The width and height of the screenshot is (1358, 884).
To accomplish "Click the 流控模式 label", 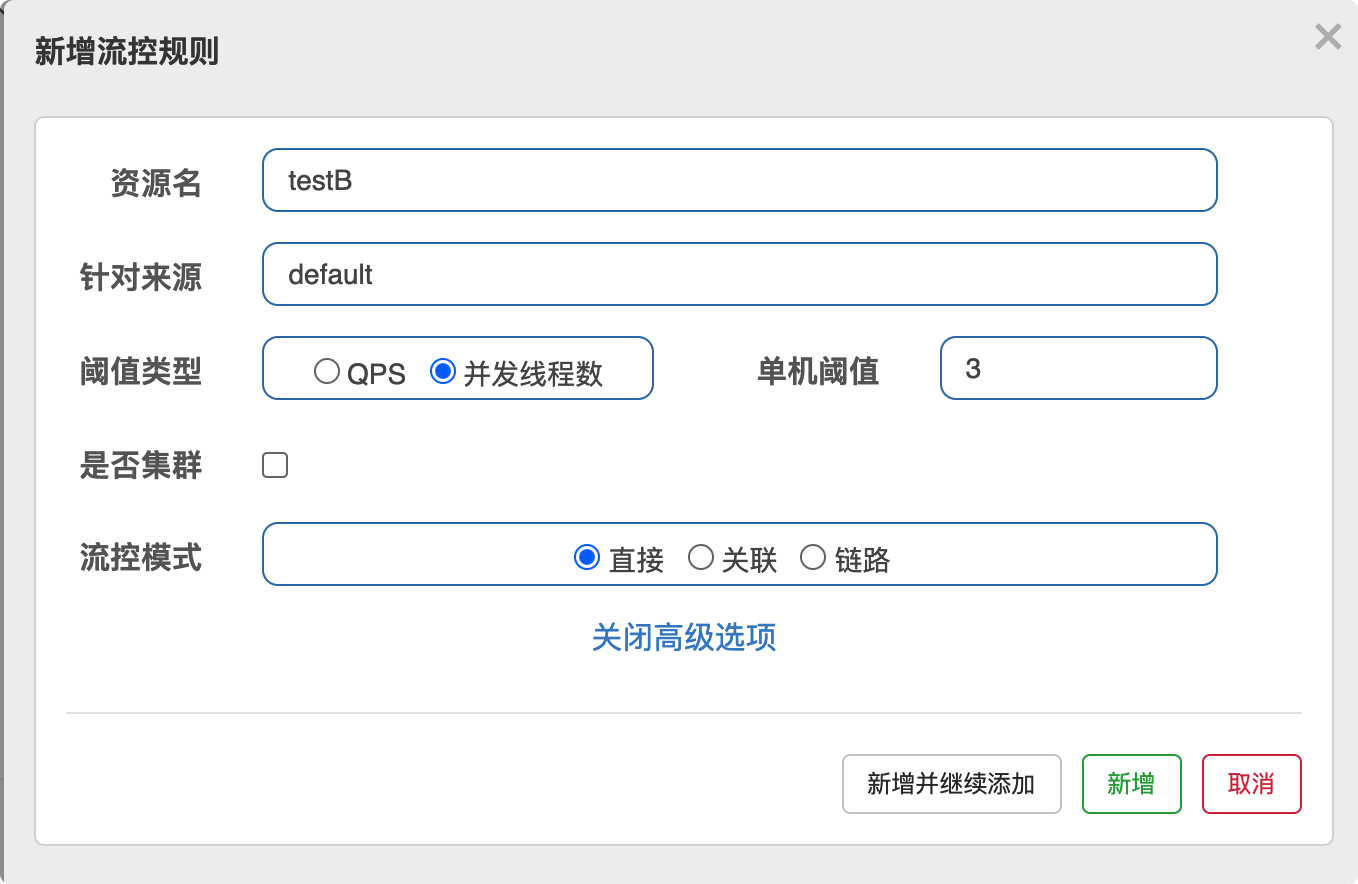I will point(141,557).
